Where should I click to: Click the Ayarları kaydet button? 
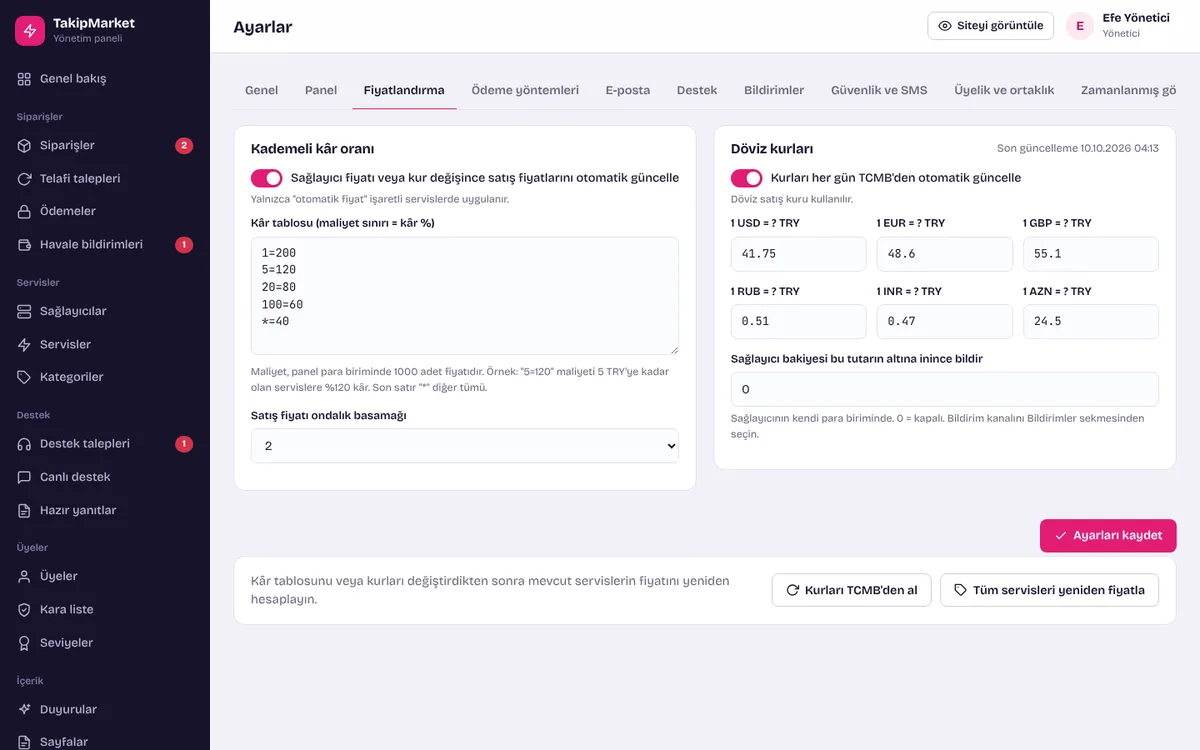coord(1108,536)
